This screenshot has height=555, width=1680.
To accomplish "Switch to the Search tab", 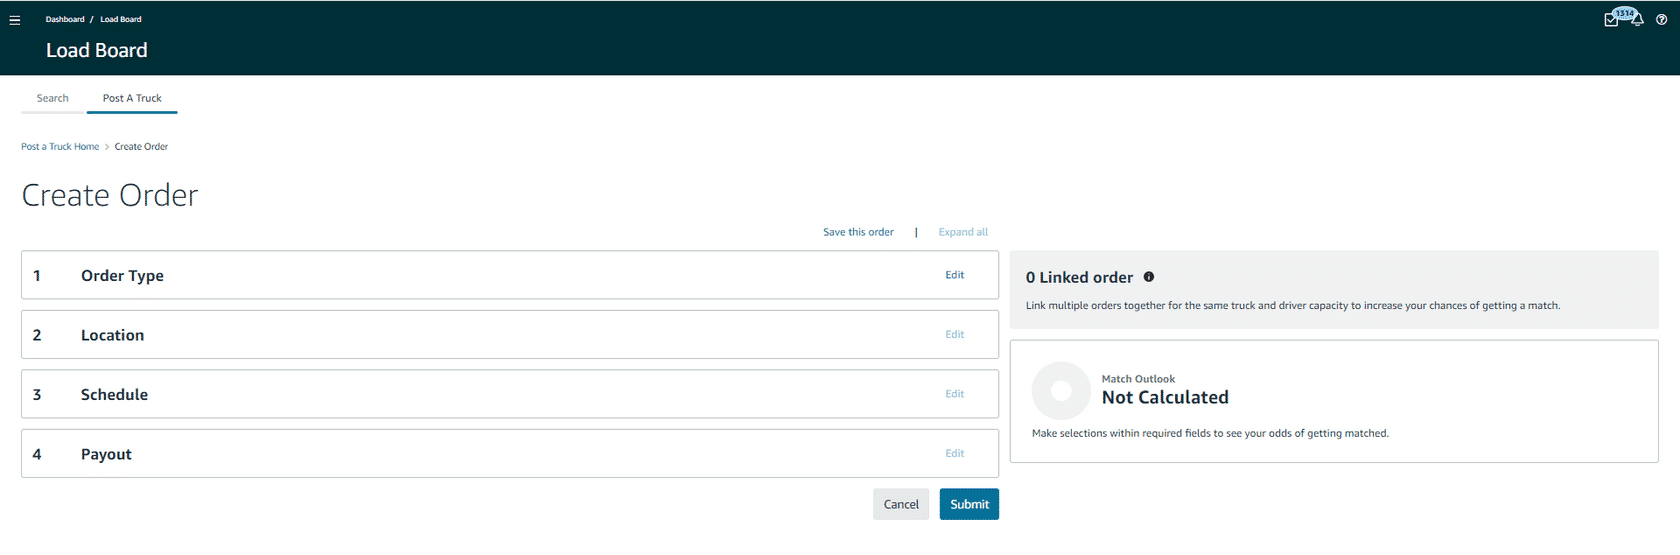I will point(53,98).
